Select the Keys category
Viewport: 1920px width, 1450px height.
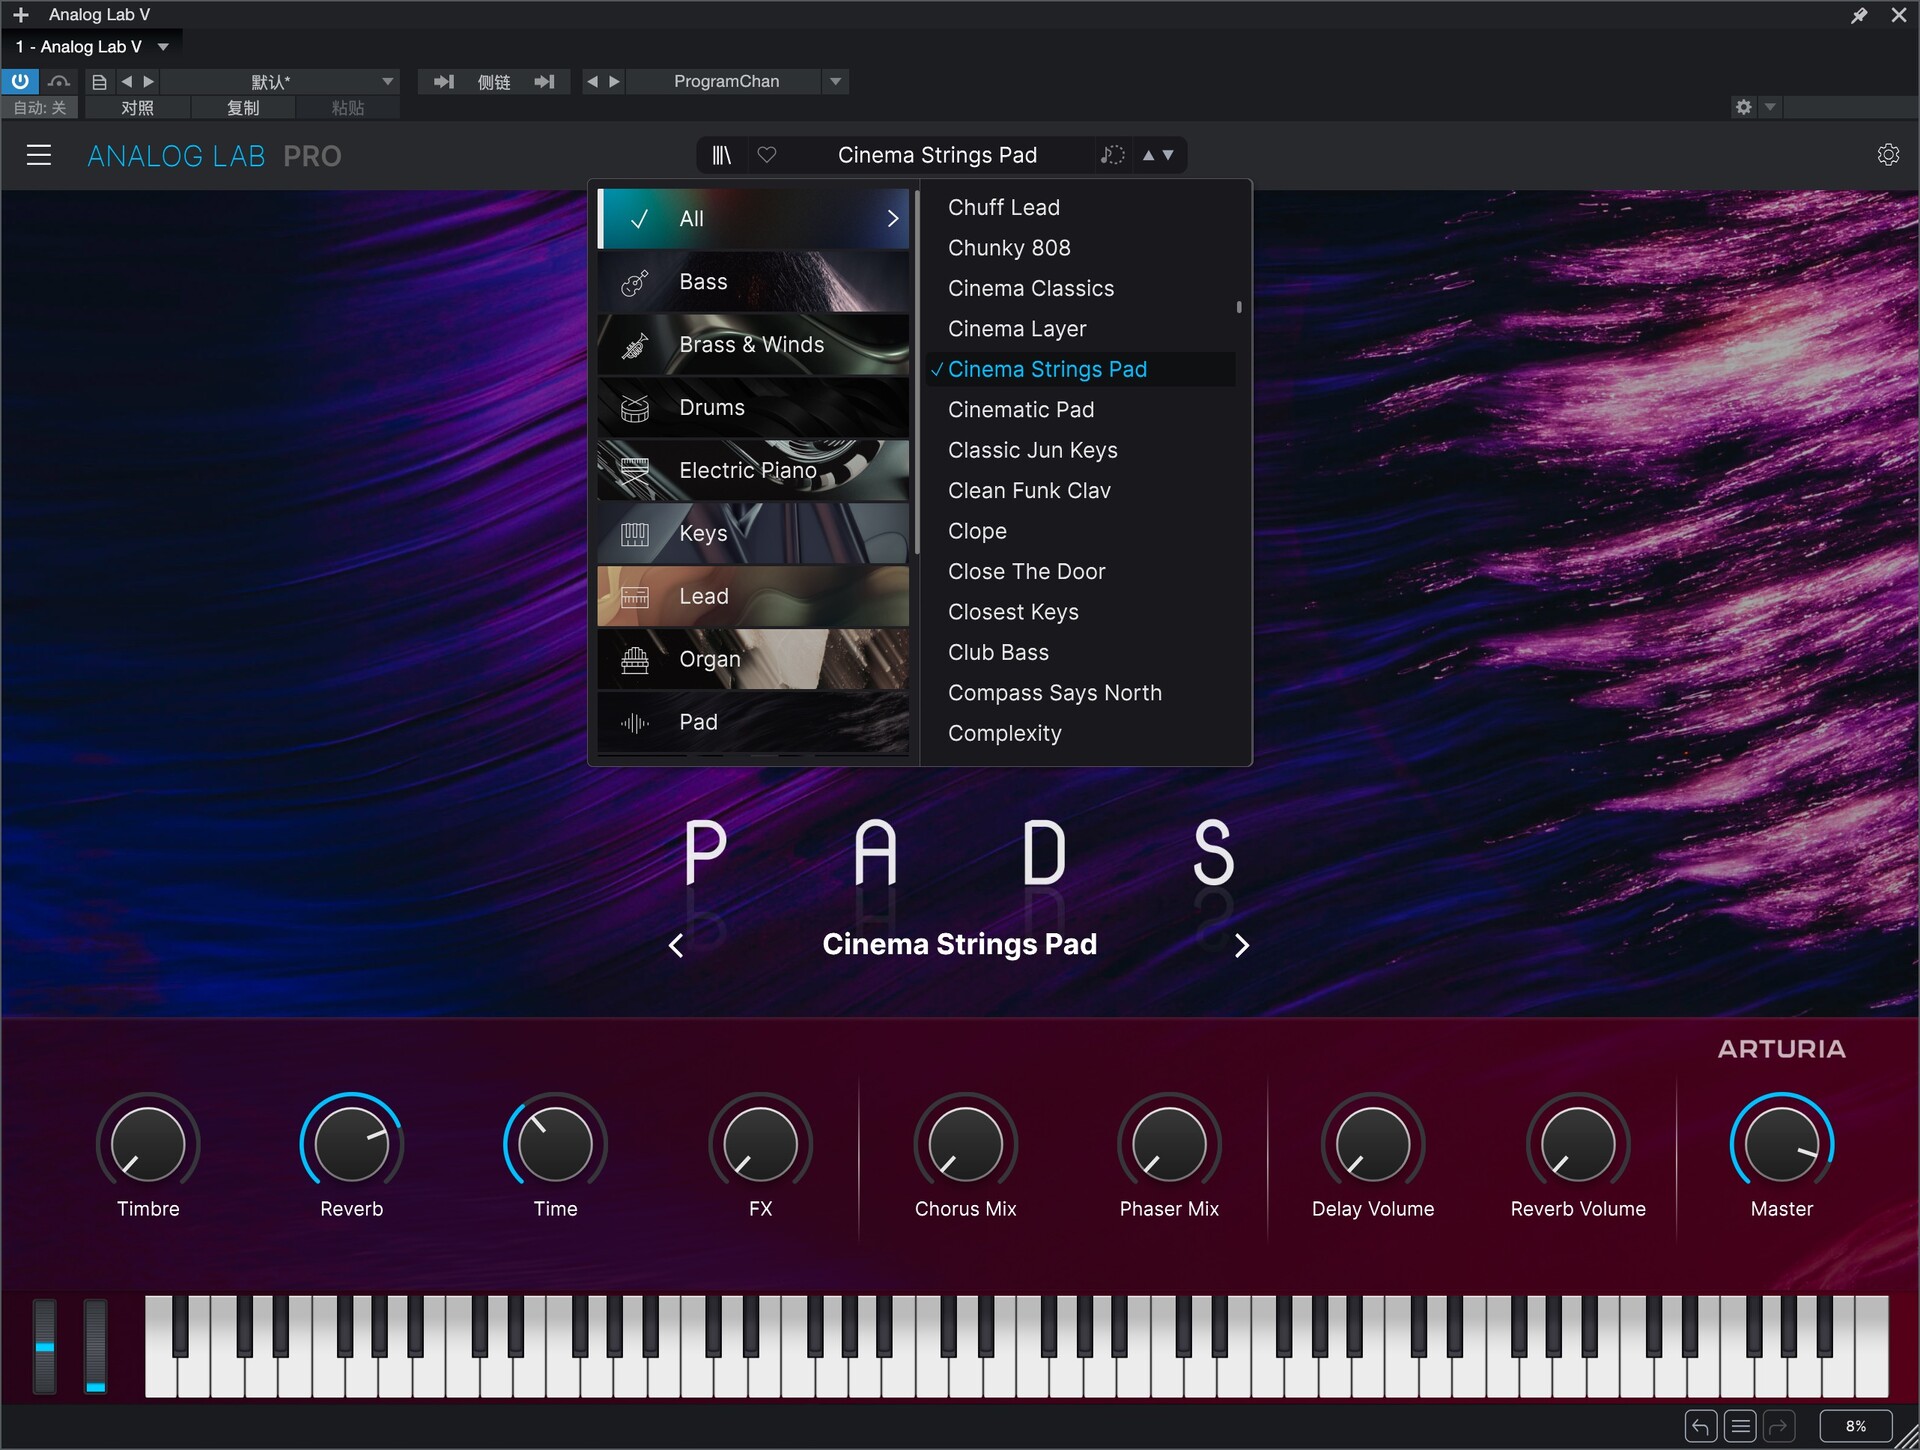pyautogui.click(x=753, y=534)
